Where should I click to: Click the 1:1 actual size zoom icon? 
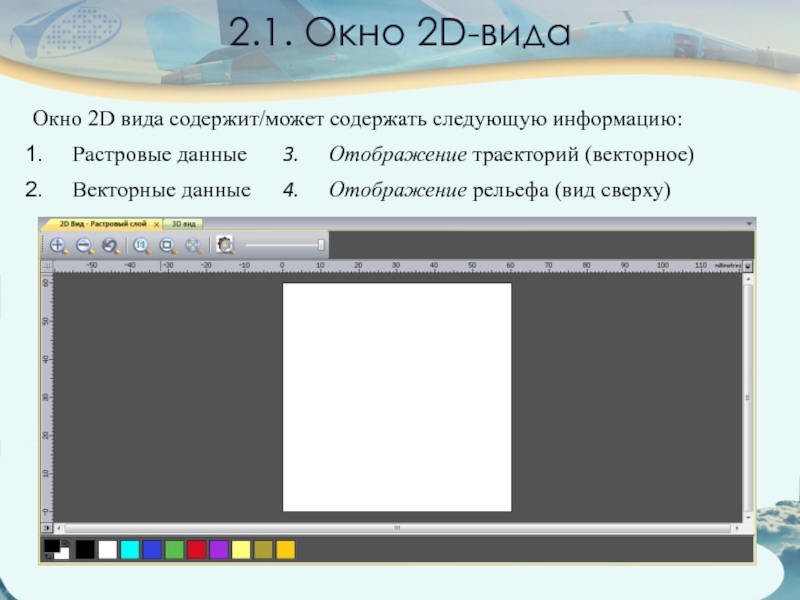coord(141,245)
